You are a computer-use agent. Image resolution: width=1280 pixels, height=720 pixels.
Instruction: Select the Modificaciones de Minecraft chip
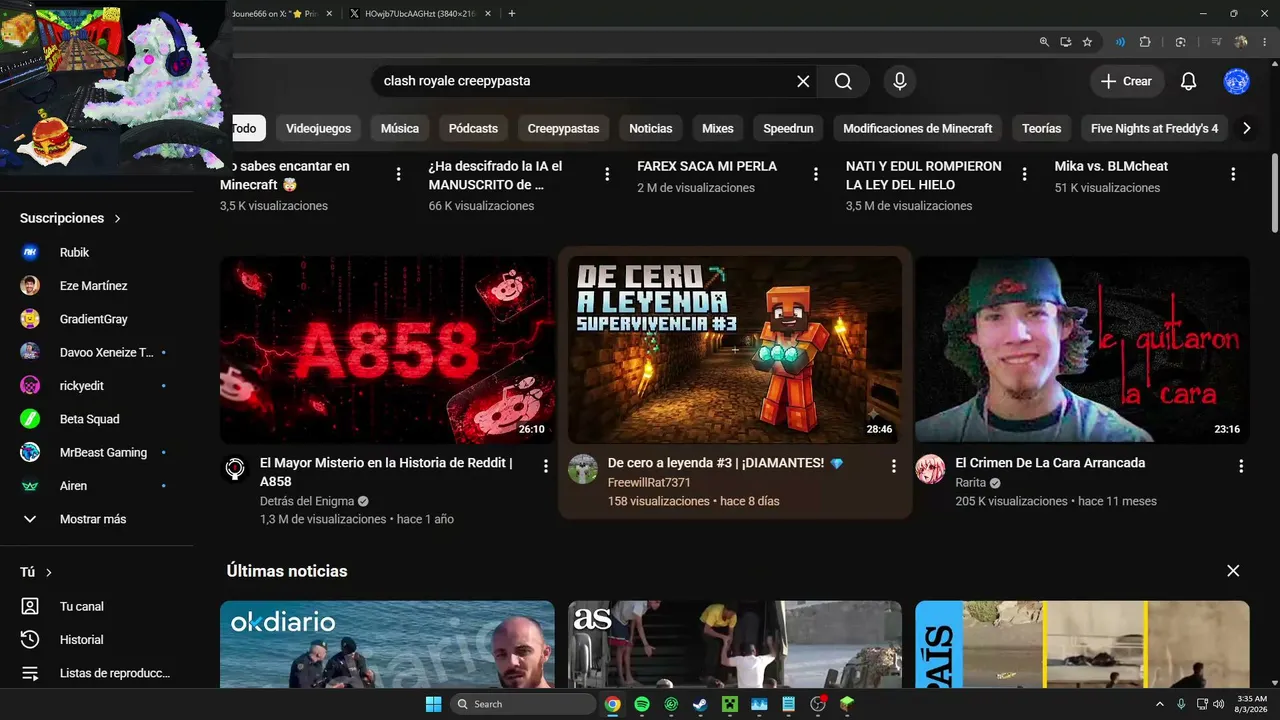(x=918, y=128)
